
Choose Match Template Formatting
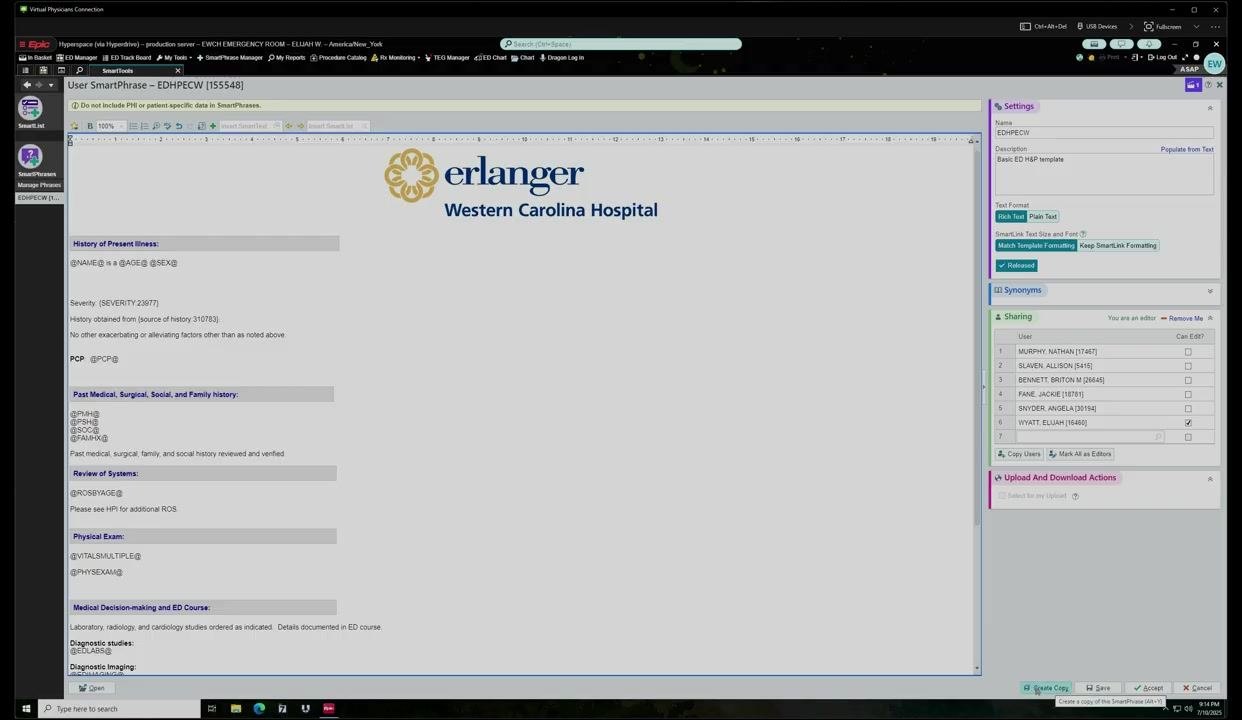(x=1036, y=246)
